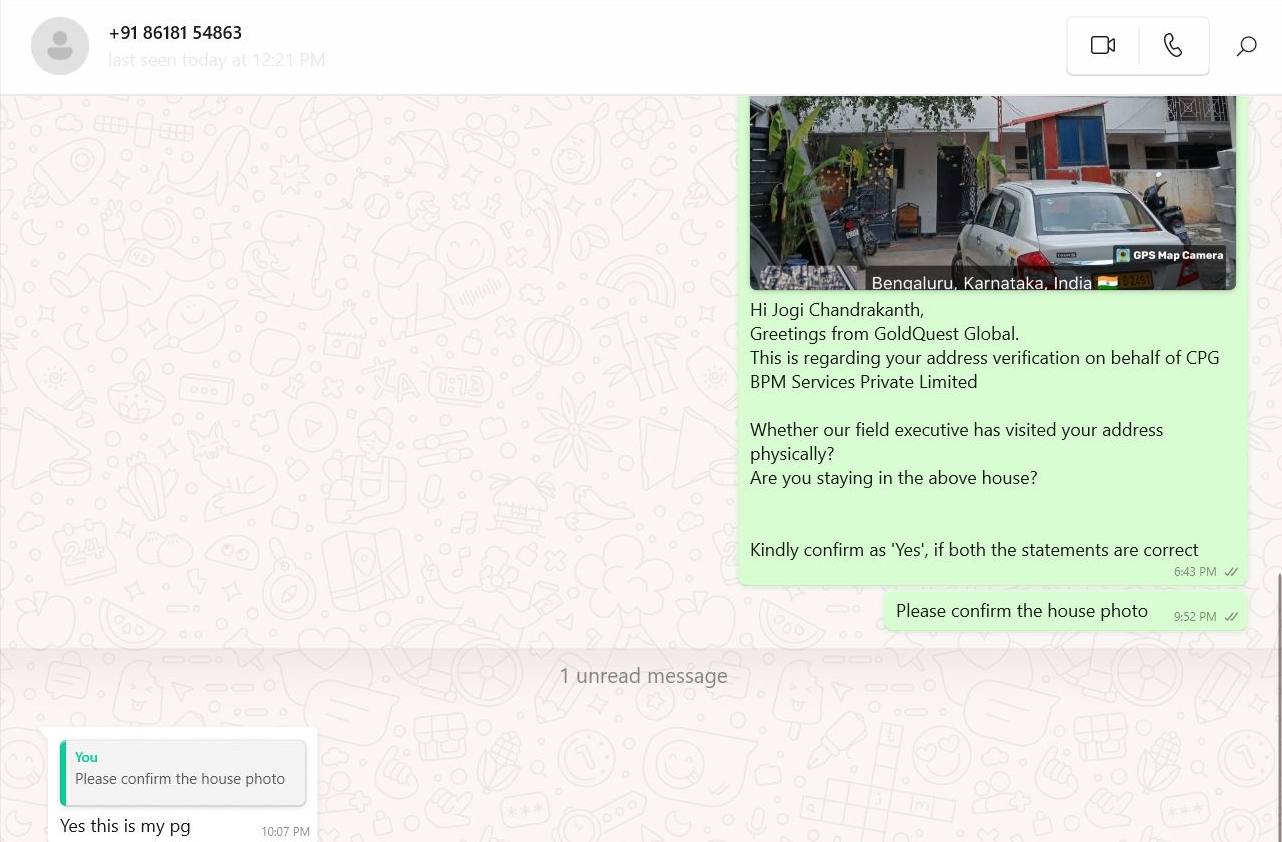Start a video call with the contact
This screenshot has height=842, width=1282.
coord(1102,46)
